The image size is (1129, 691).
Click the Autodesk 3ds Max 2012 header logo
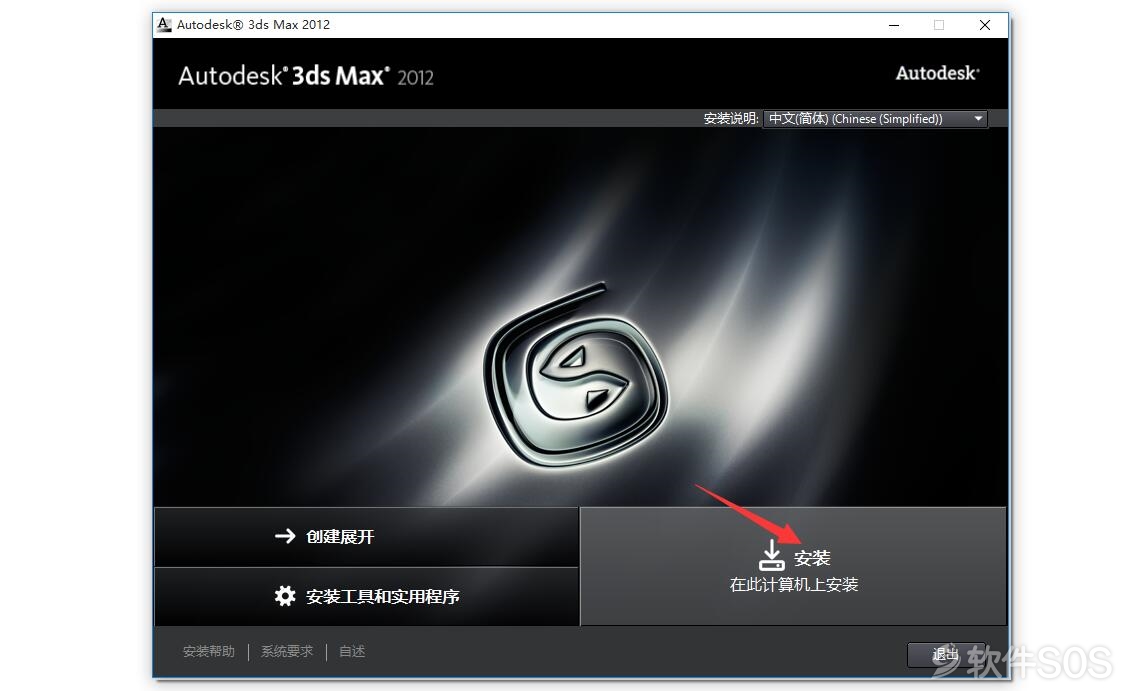306,76
